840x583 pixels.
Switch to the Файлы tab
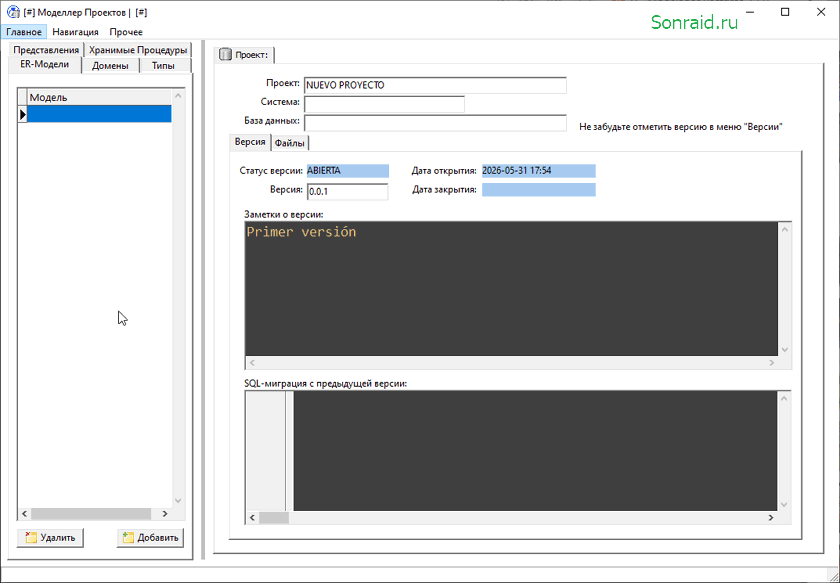pyautogui.click(x=290, y=143)
